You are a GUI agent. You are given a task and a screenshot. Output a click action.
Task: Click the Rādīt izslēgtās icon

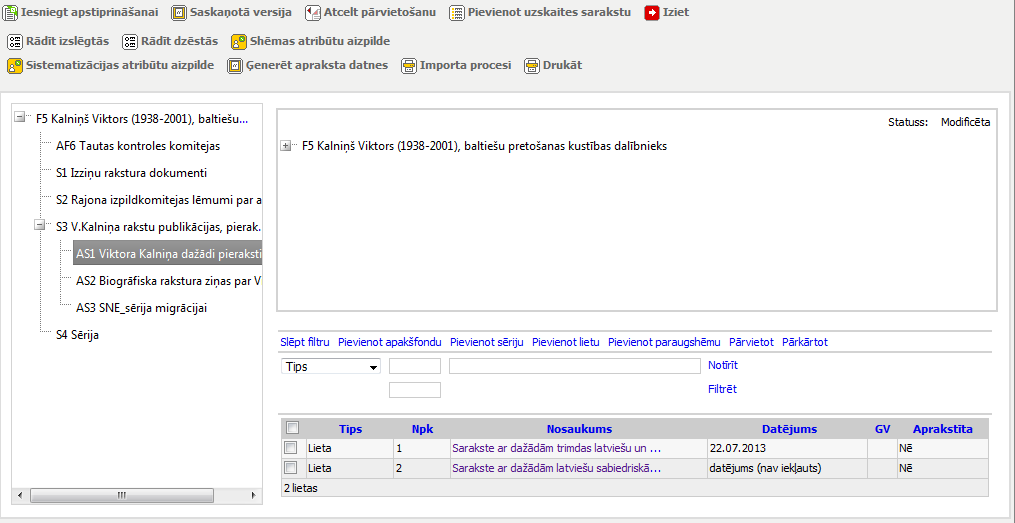click(x=14, y=42)
